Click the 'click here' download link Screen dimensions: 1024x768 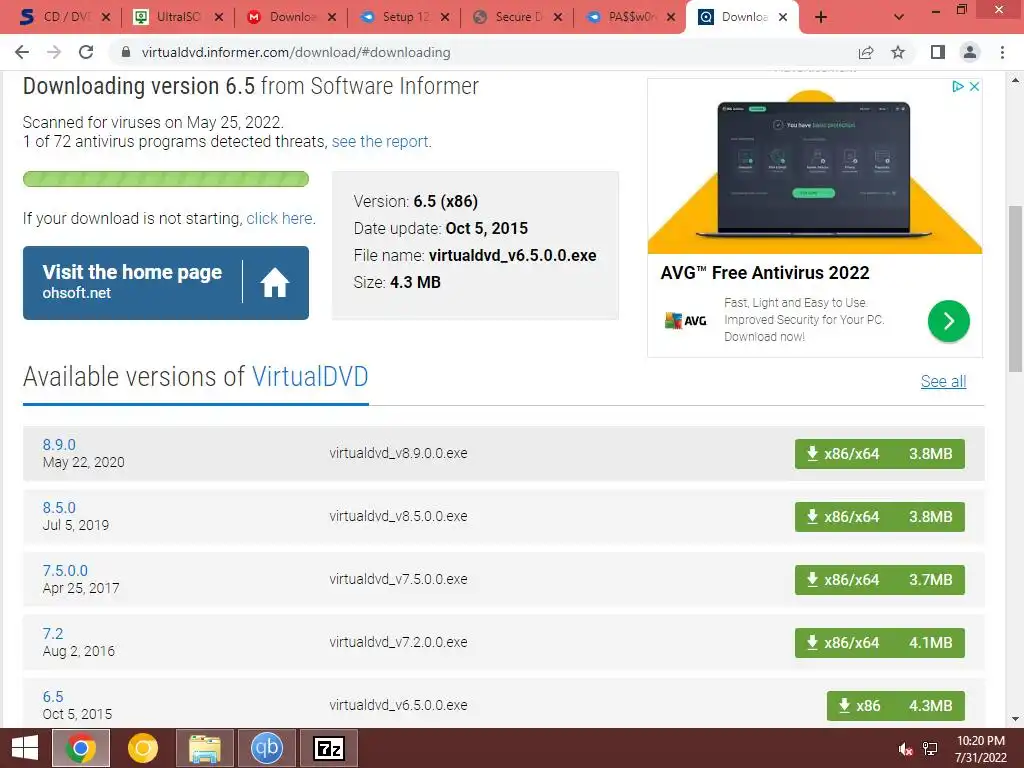coord(279,218)
